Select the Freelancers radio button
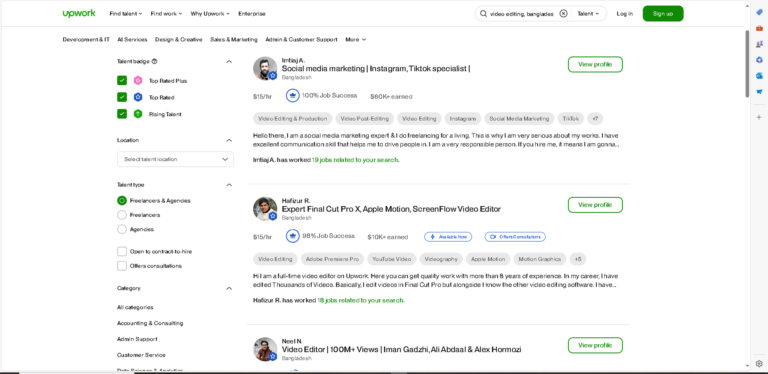Screen dimensions: 768x374 click(122, 215)
